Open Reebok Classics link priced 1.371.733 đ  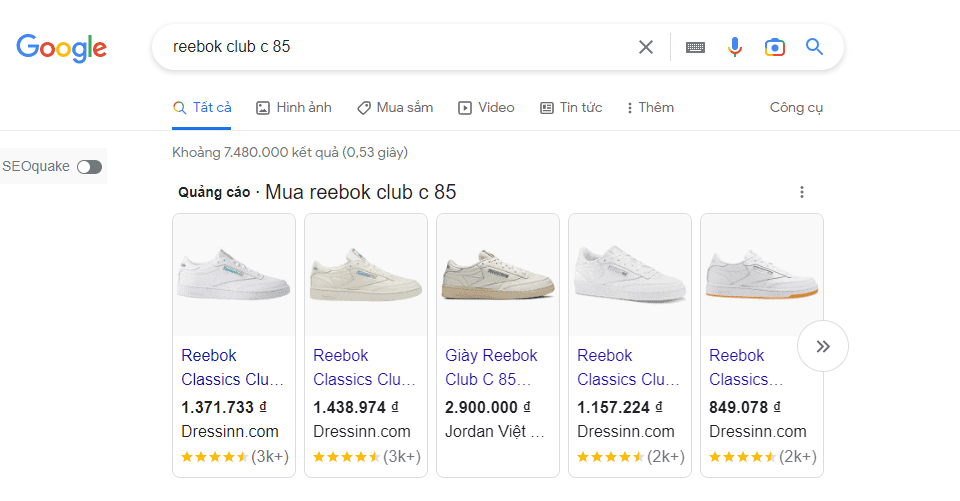pyautogui.click(x=233, y=367)
